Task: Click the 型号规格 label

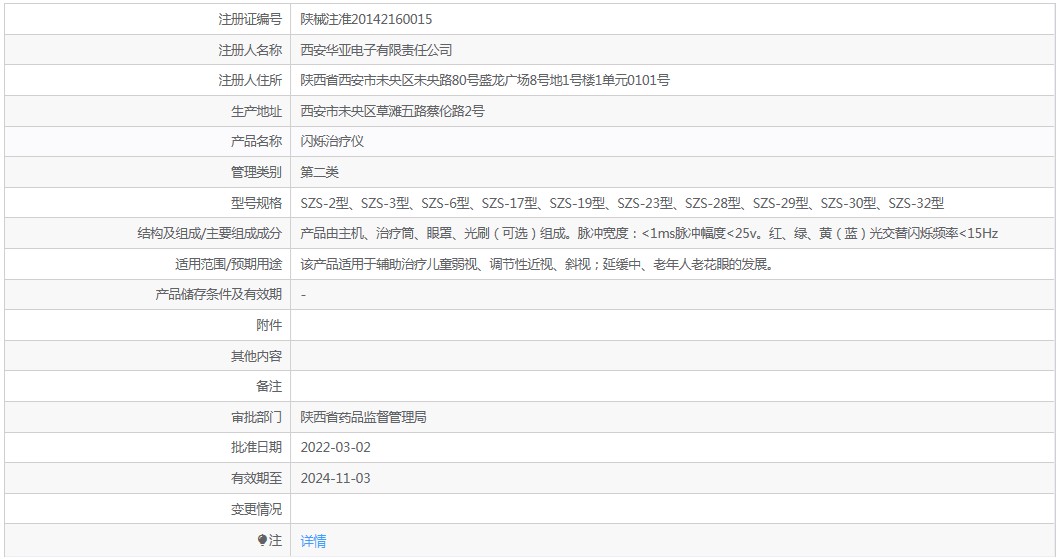Action: (256, 203)
